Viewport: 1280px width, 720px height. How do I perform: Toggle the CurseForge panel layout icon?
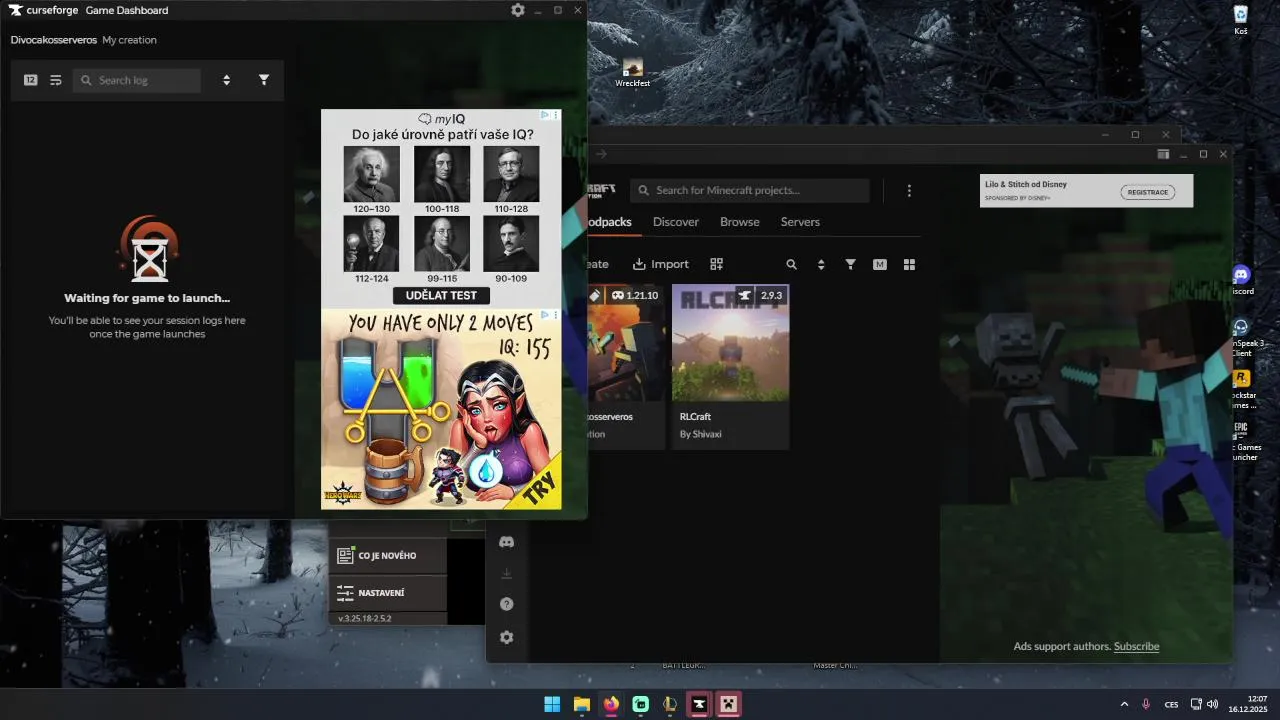[1163, 154]
